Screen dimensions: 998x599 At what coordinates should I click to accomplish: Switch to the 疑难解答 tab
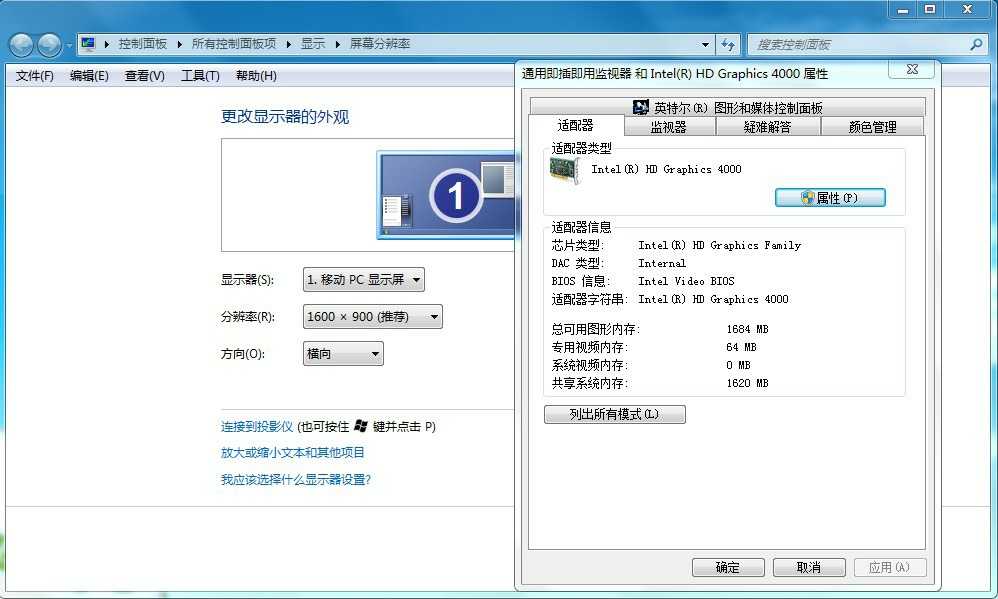(768, 127)
